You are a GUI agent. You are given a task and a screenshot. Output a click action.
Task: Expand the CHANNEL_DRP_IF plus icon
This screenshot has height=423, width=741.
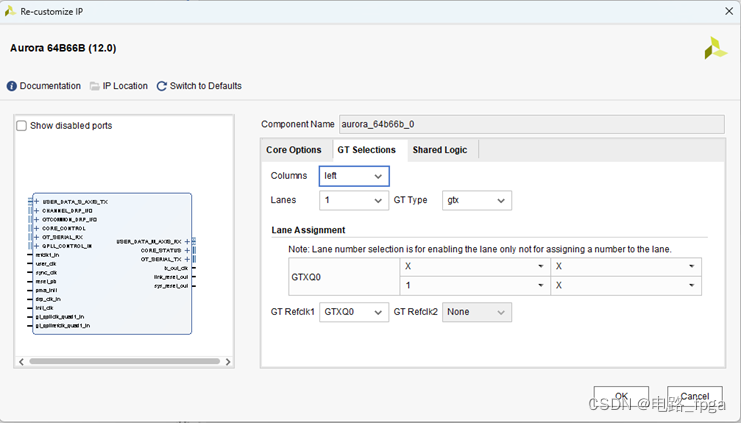36,211
